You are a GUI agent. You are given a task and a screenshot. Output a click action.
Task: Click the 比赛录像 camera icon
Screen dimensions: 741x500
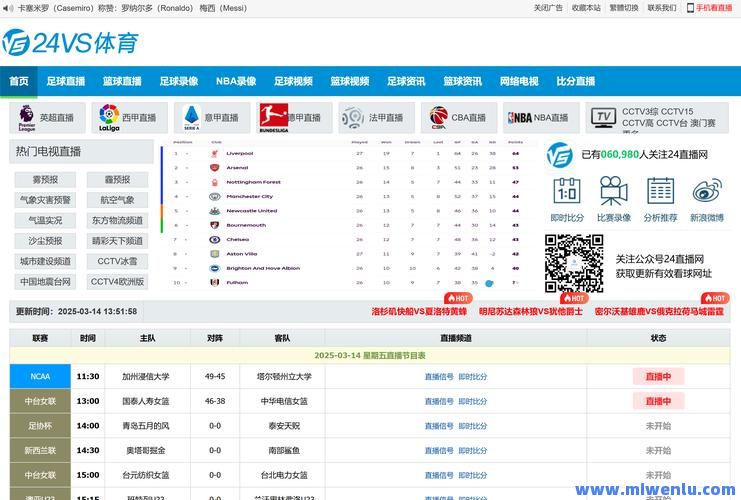[x=613, y=190]
